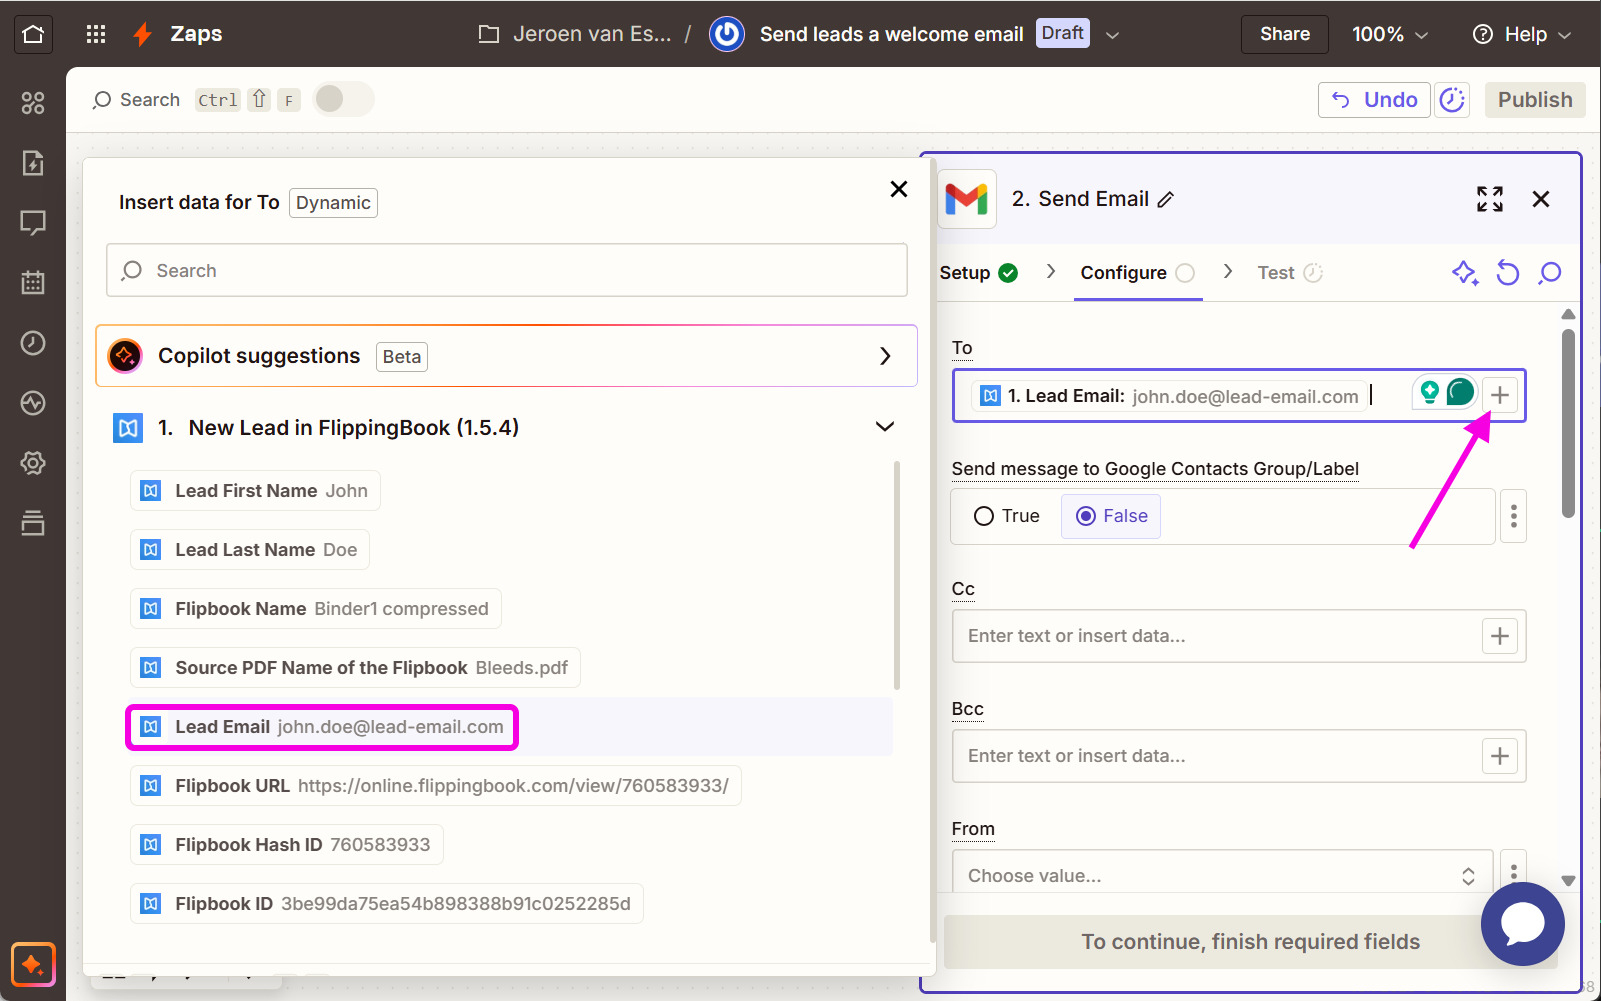Click the Share button

[1285, 34]
